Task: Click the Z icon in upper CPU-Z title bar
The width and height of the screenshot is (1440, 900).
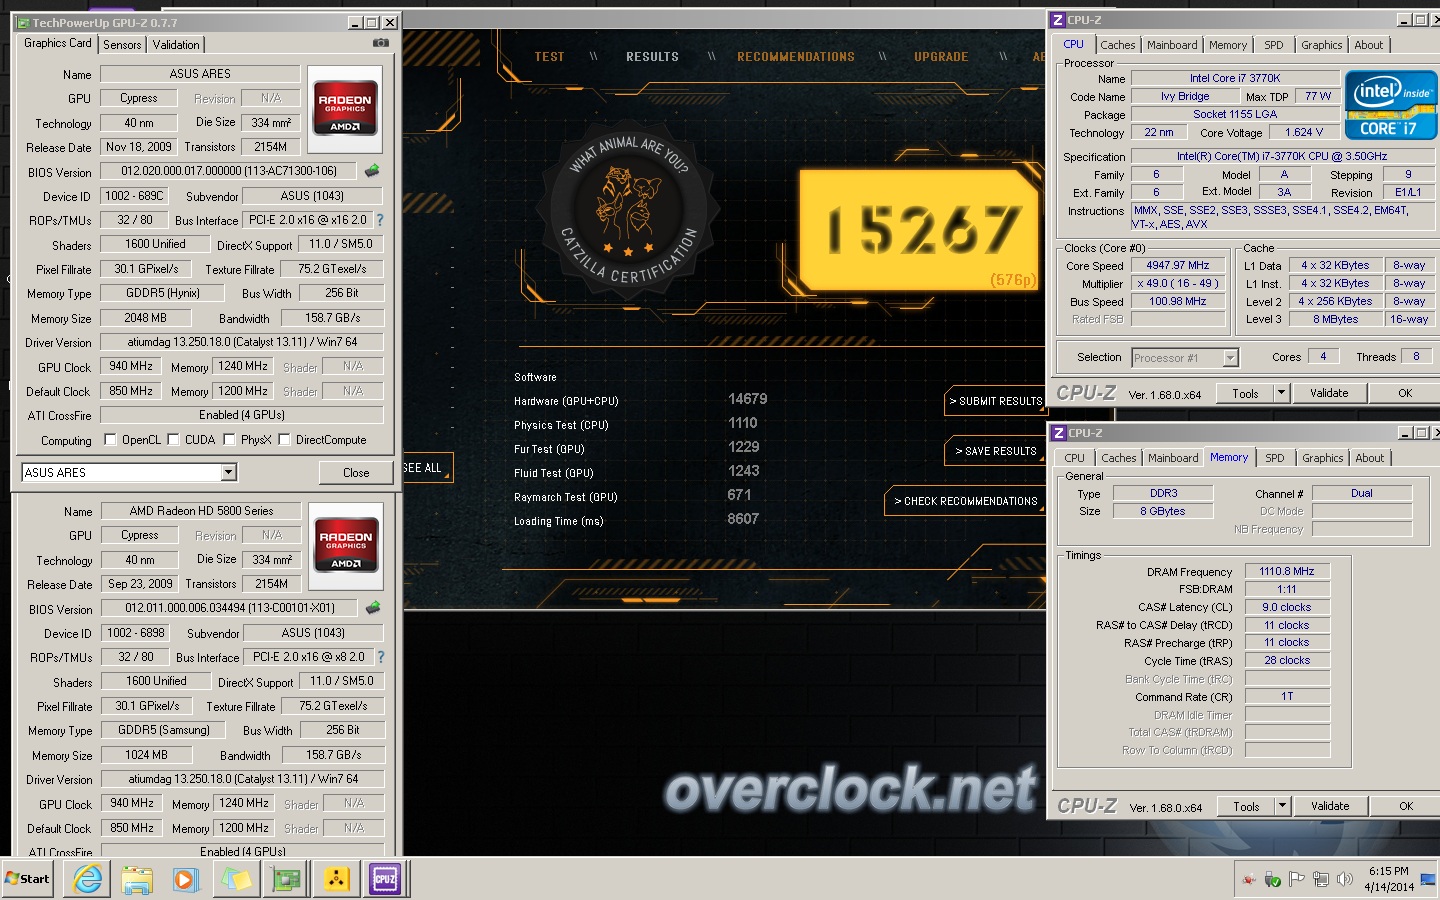Action: pos(1058,20)
